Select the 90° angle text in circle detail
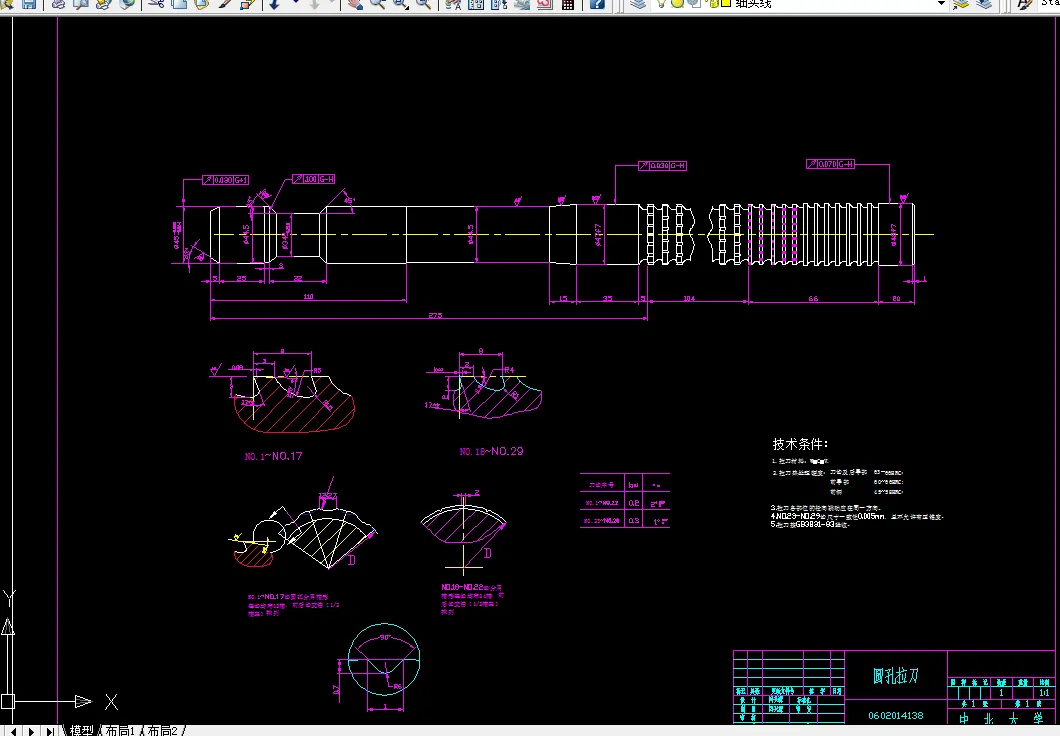The height and width of the screenshot is (736, 1060). point(385,637)
